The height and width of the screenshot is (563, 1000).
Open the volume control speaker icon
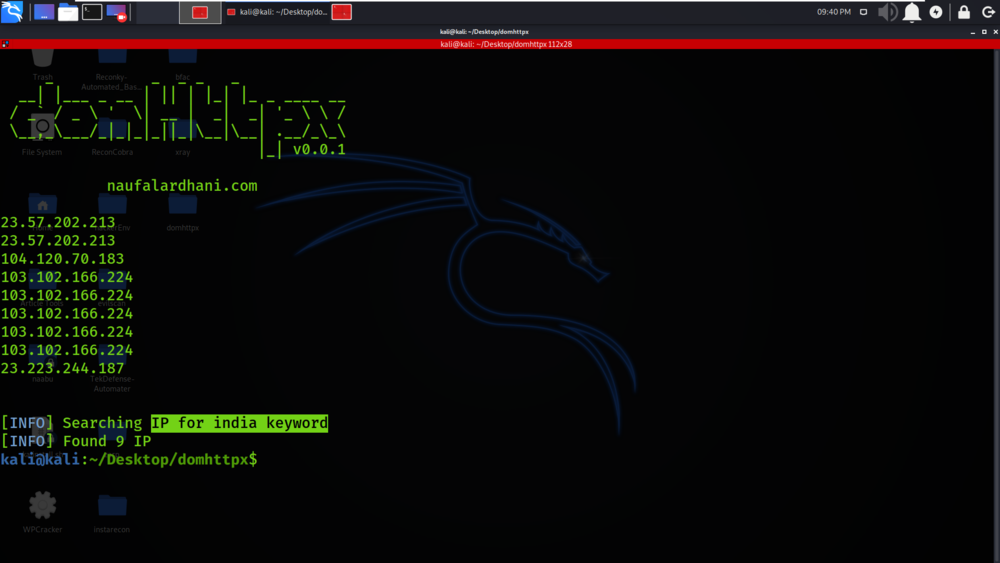[x=887, y=12]
